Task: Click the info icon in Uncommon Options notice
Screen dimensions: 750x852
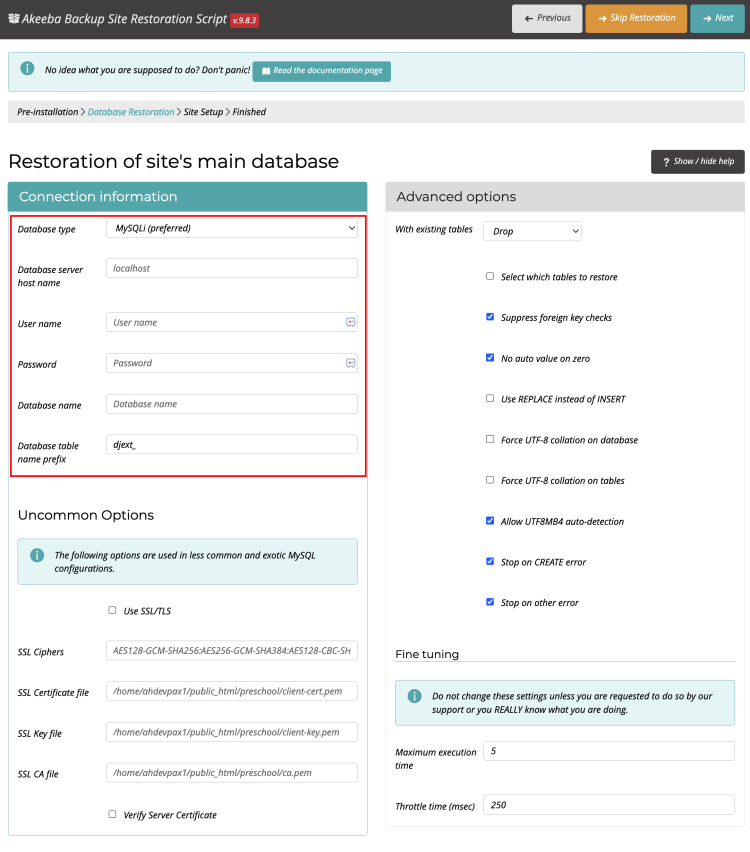Action: coord(37,555)
